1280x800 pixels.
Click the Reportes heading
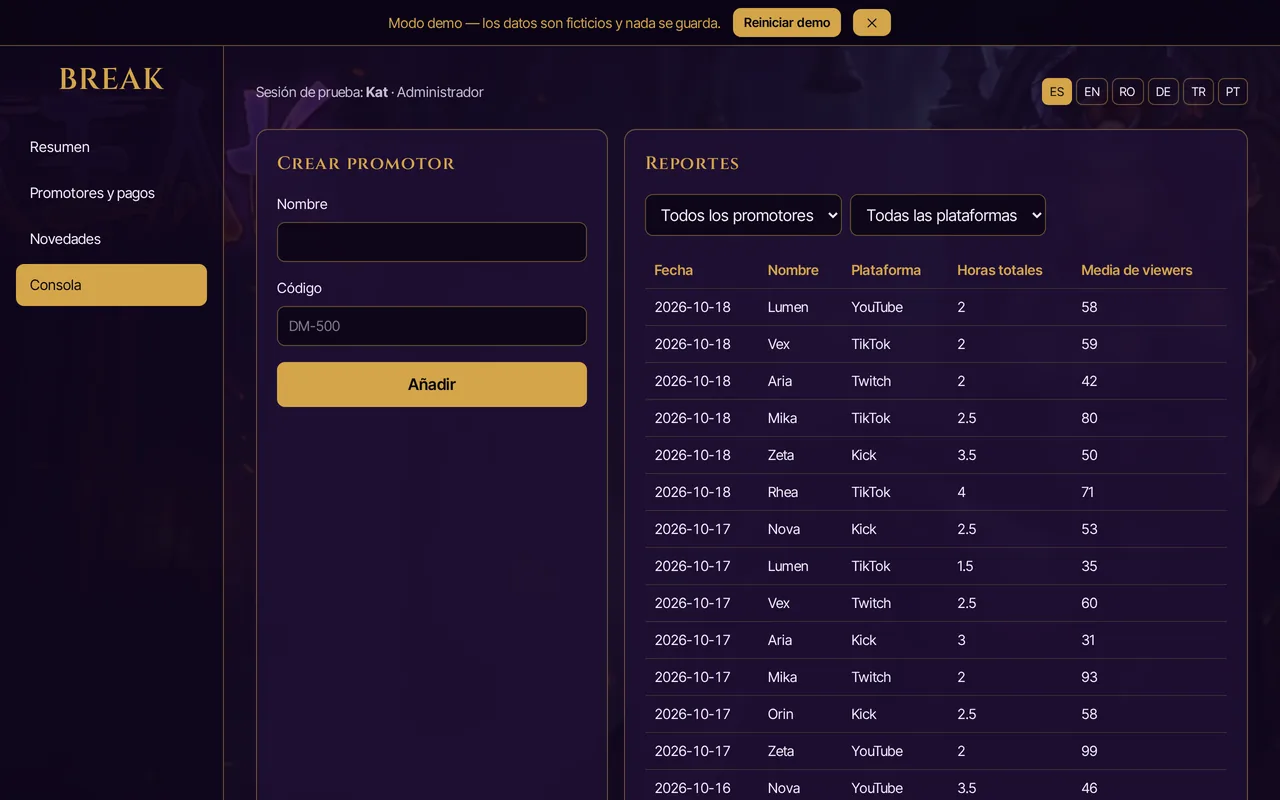(x=692, y=163)
